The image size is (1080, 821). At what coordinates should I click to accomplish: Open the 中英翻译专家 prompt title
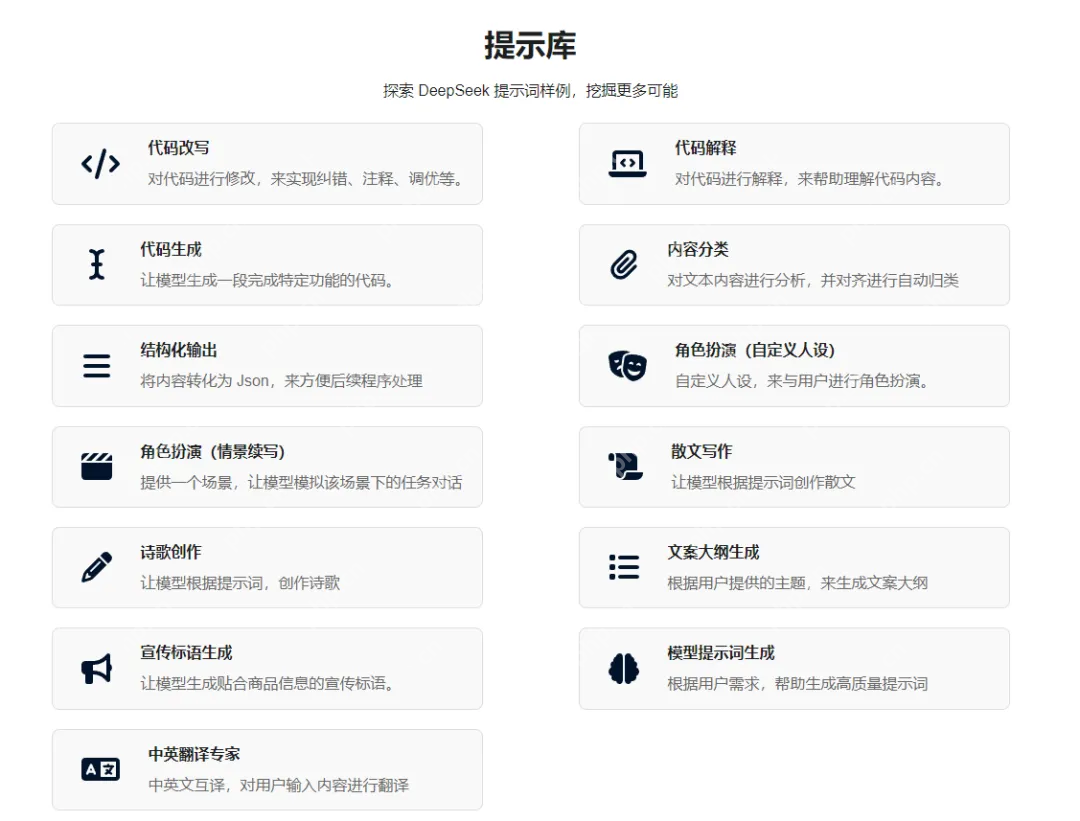[194, 754]
